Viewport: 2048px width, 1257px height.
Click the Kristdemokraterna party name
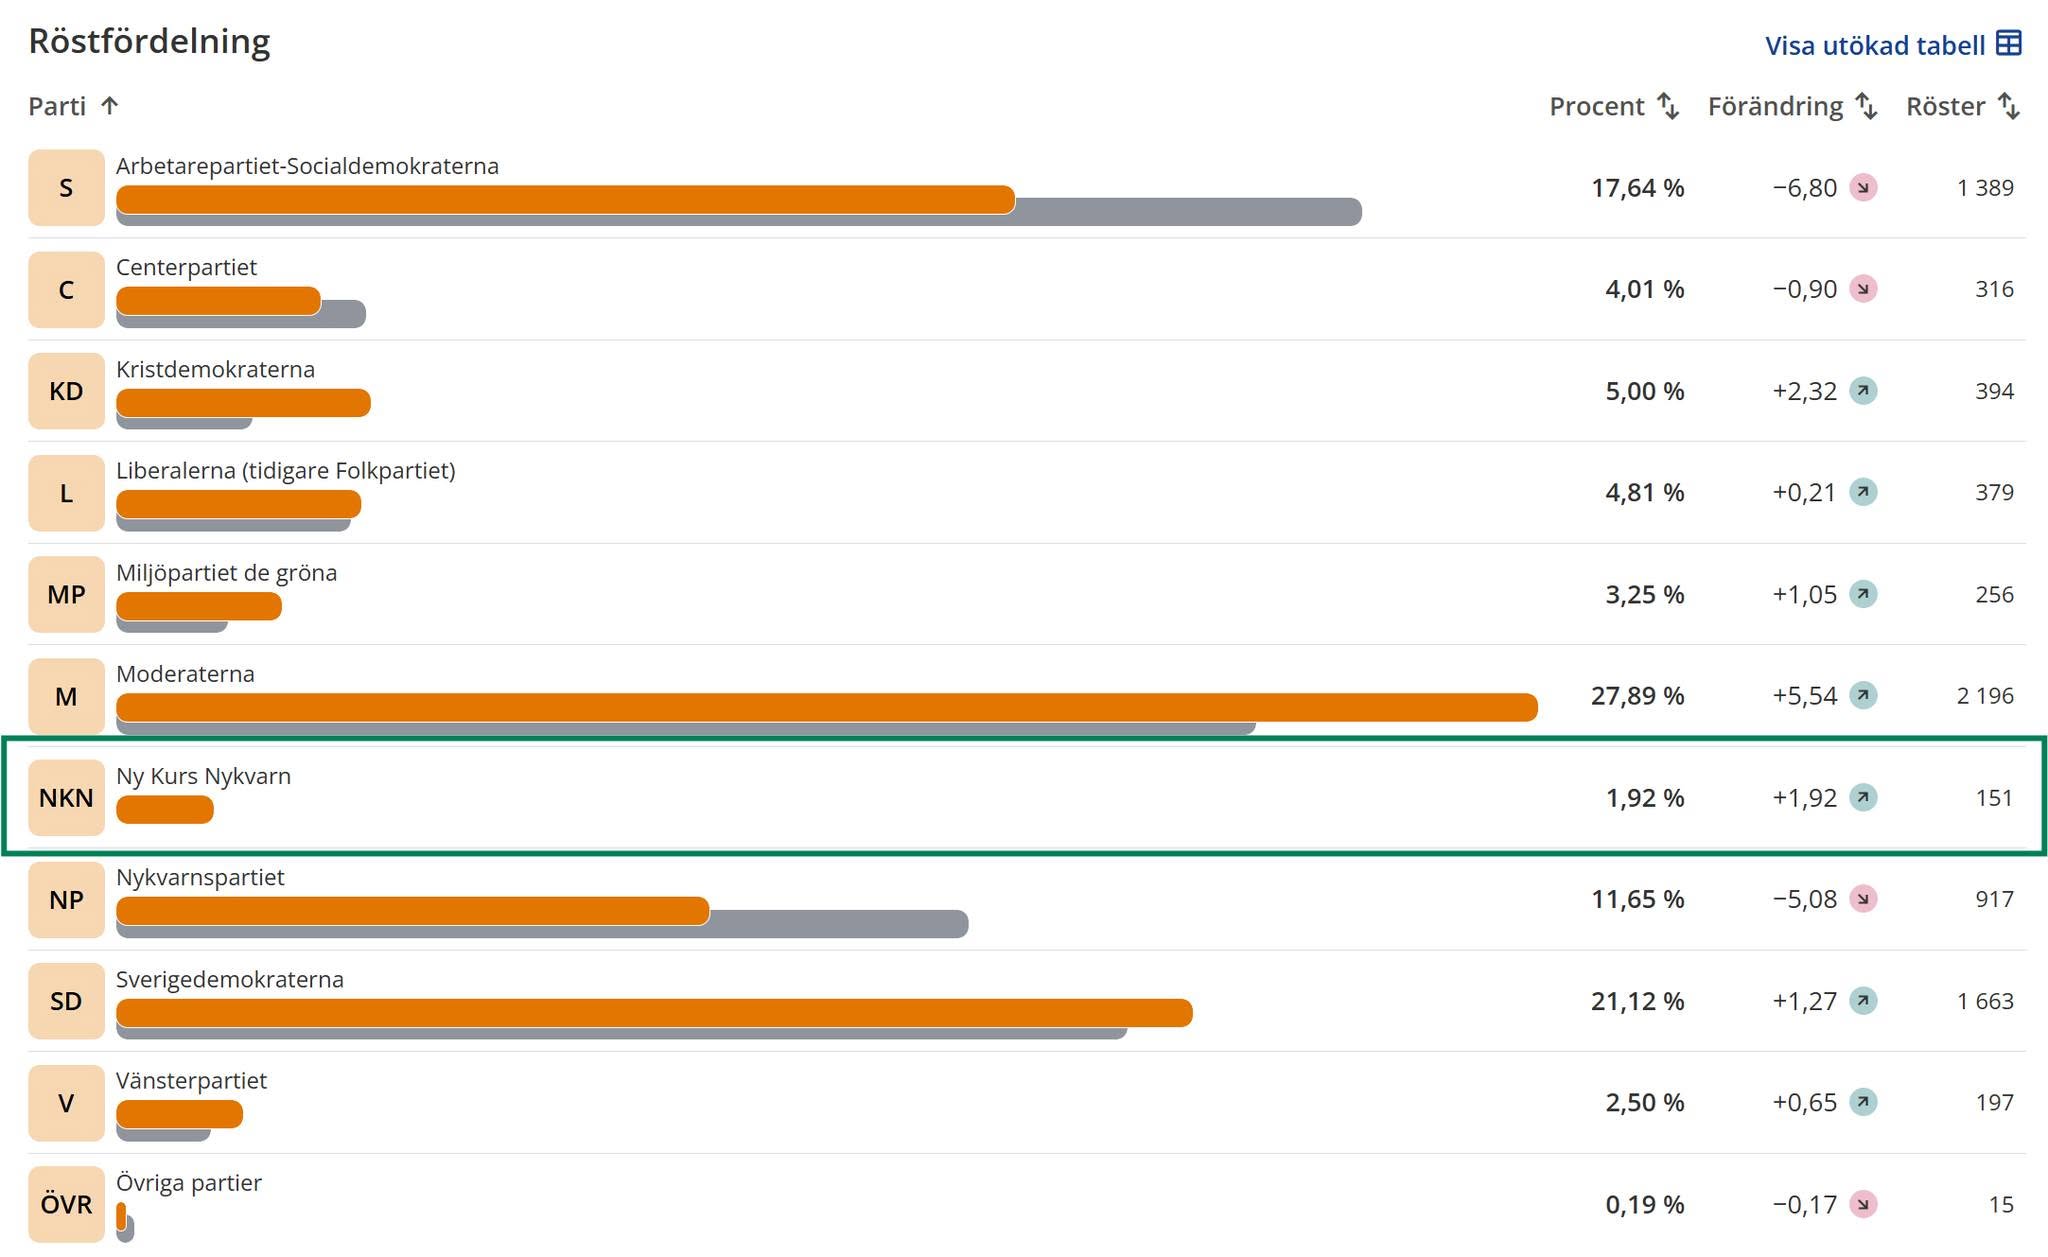pos(215,369)
